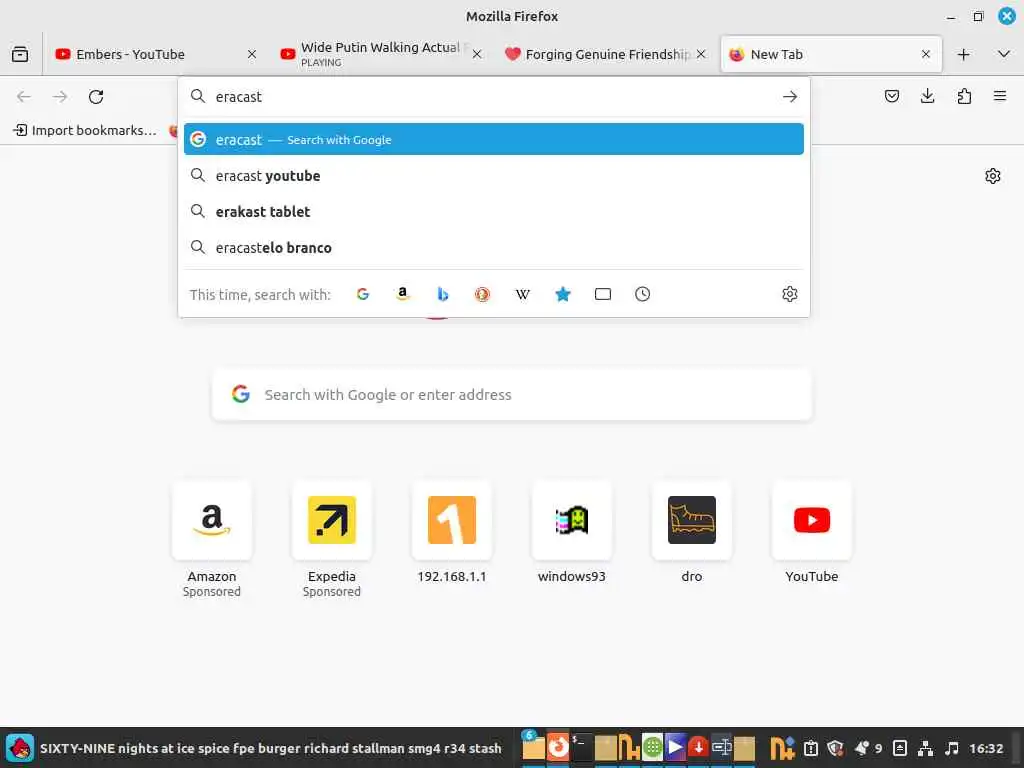Select the eracastelo branco suggestion
Viewport: 1024px width, 768px height.
pyautogui.click(x=494, y=248)
